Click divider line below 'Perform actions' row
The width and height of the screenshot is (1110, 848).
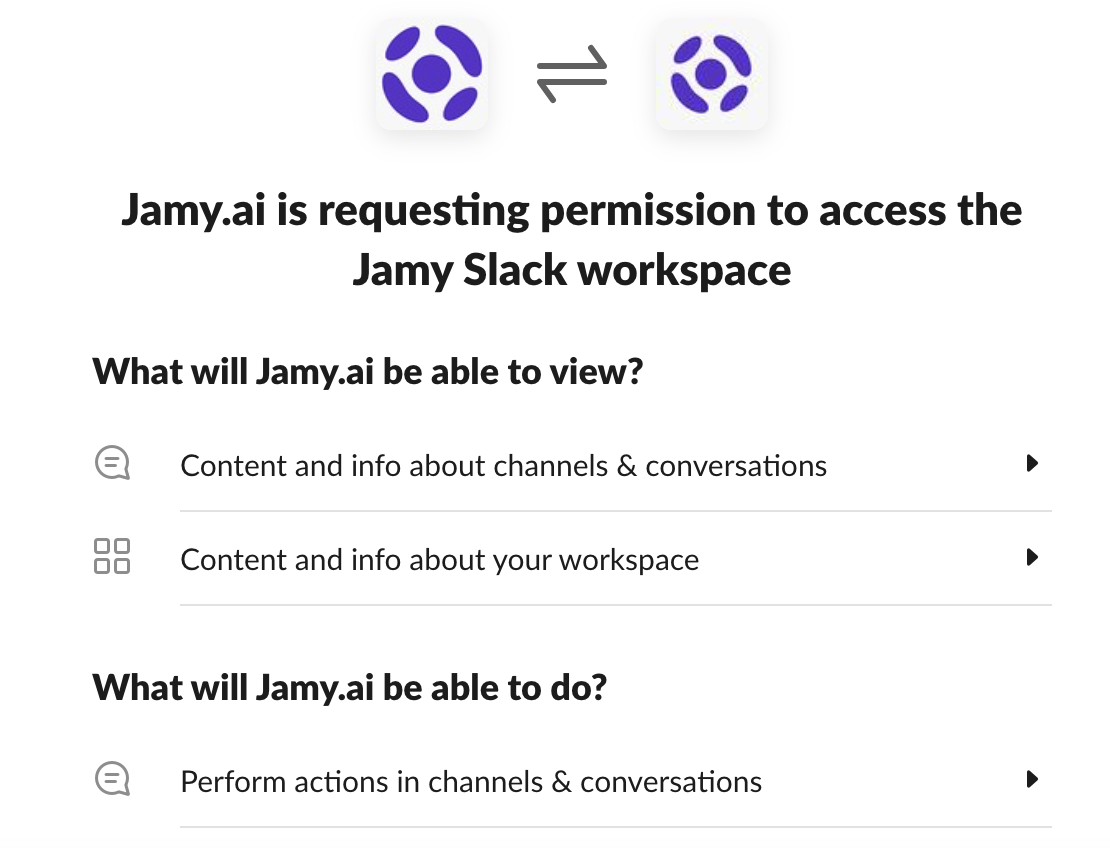(x=615, y=827)
